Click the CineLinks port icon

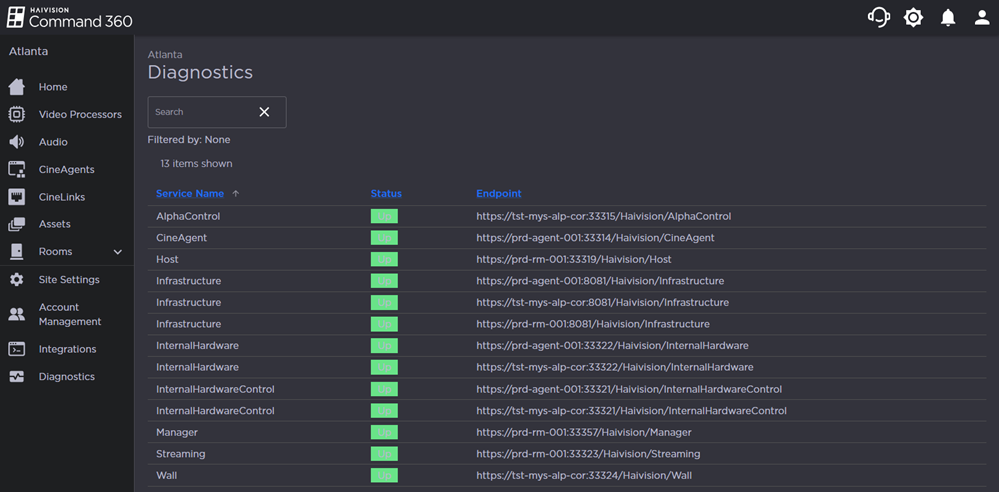coord(17,197)
